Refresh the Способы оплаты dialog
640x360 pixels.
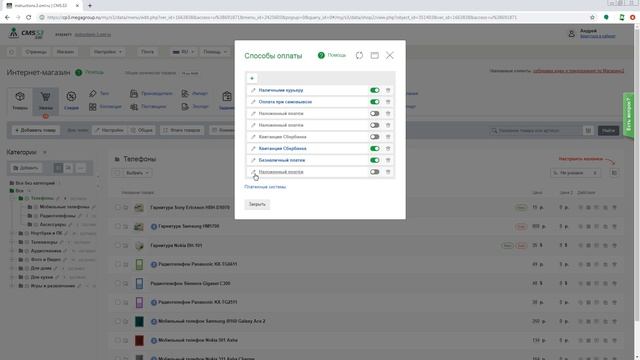pos(359,55)
